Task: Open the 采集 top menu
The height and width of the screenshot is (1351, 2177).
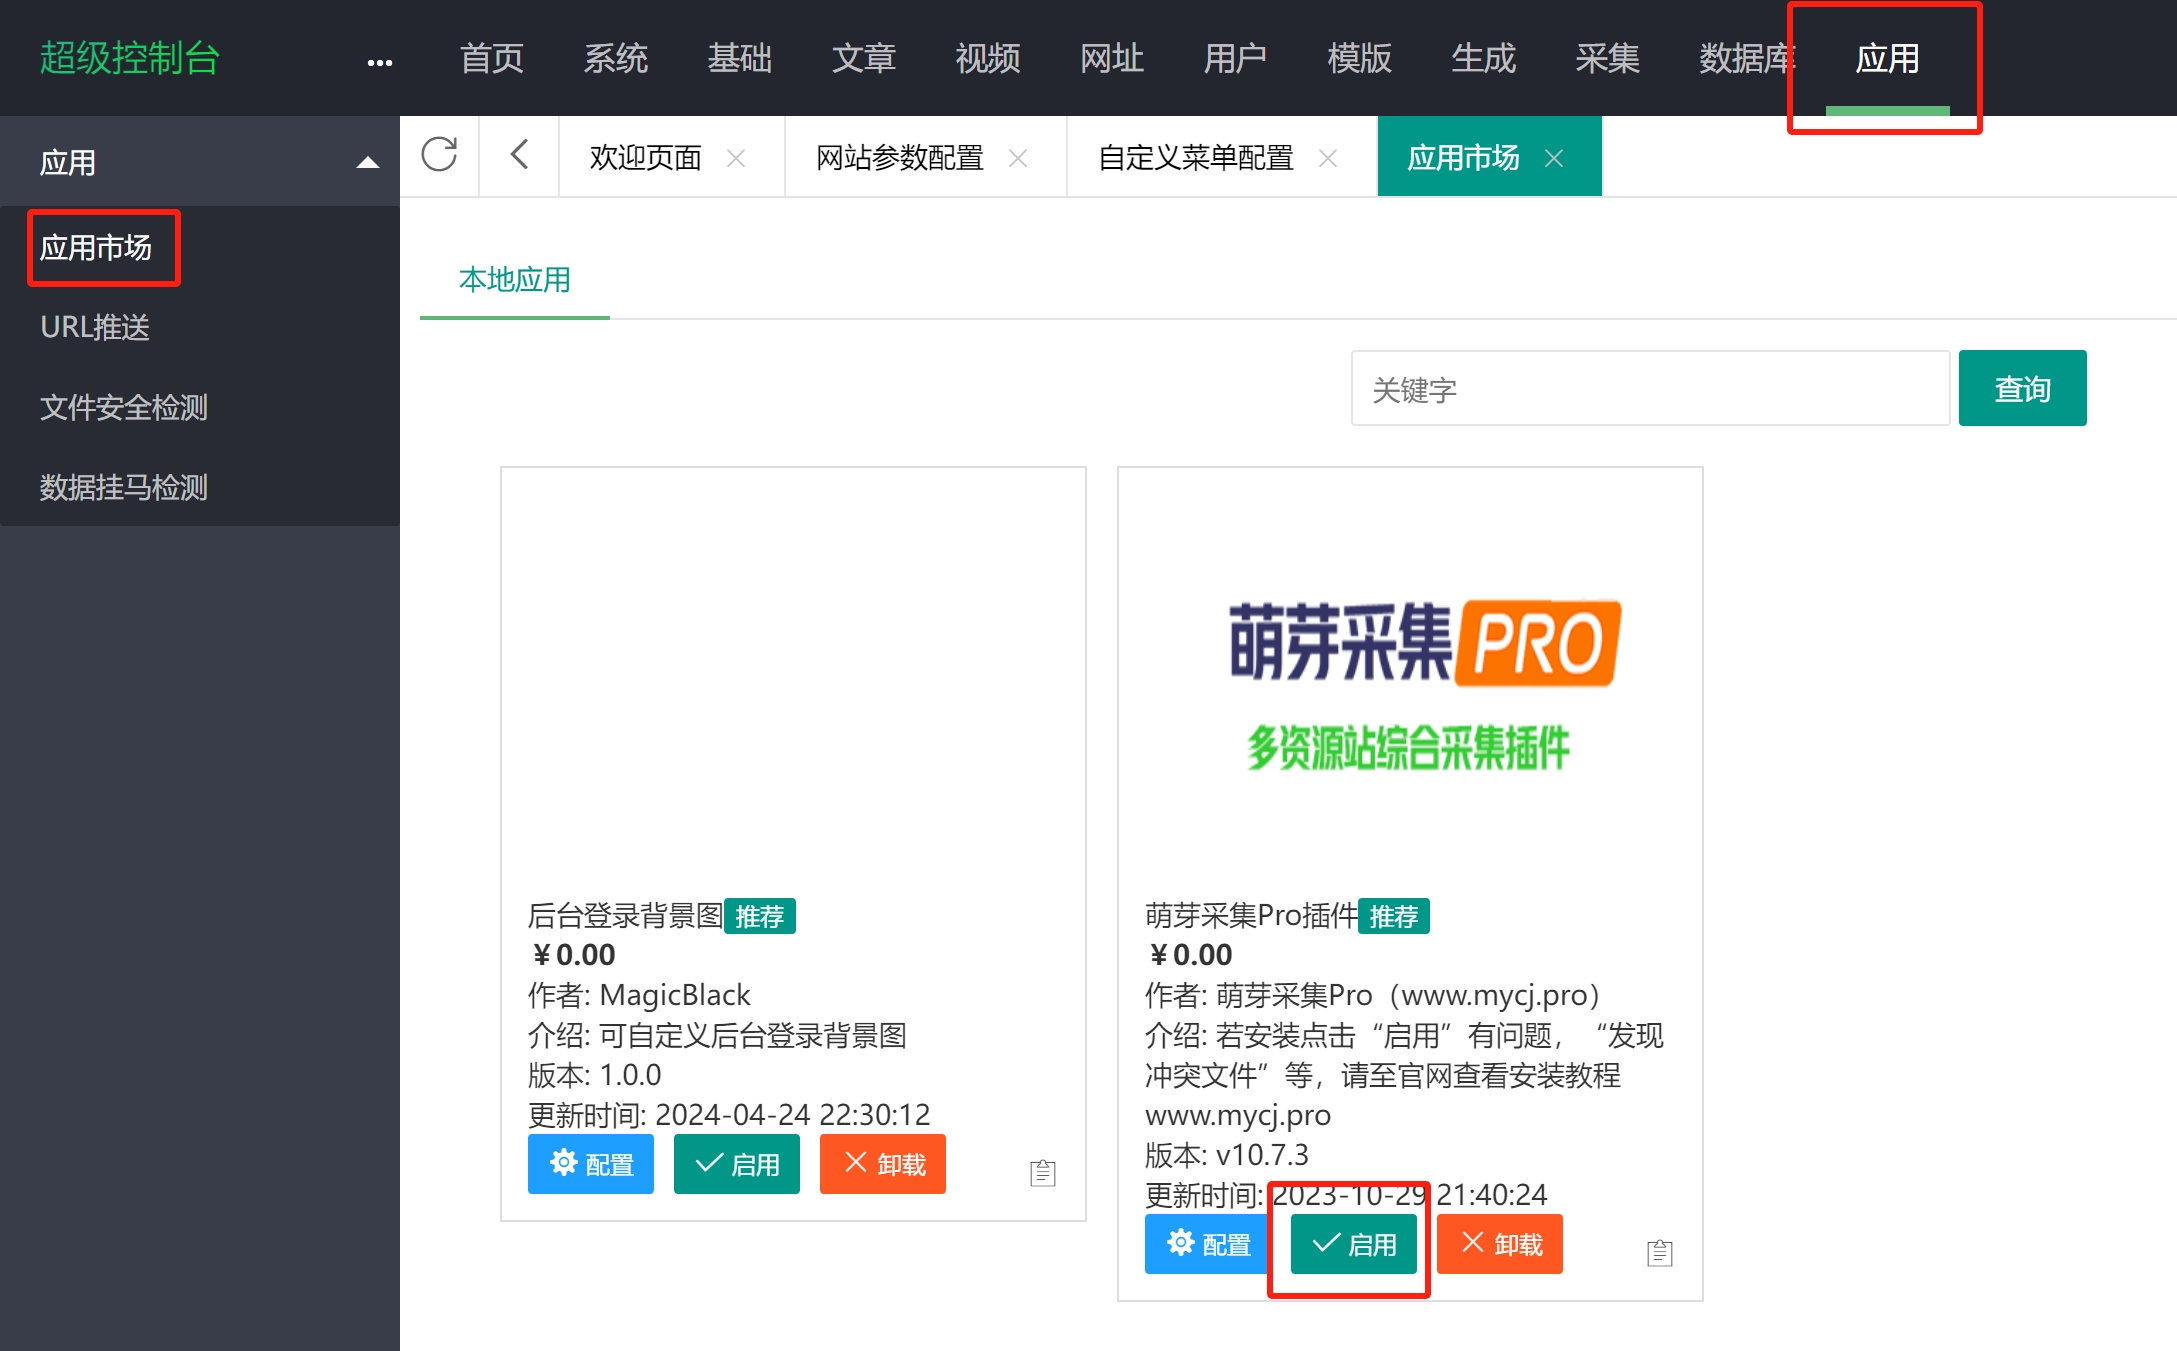Action: 1606,58
